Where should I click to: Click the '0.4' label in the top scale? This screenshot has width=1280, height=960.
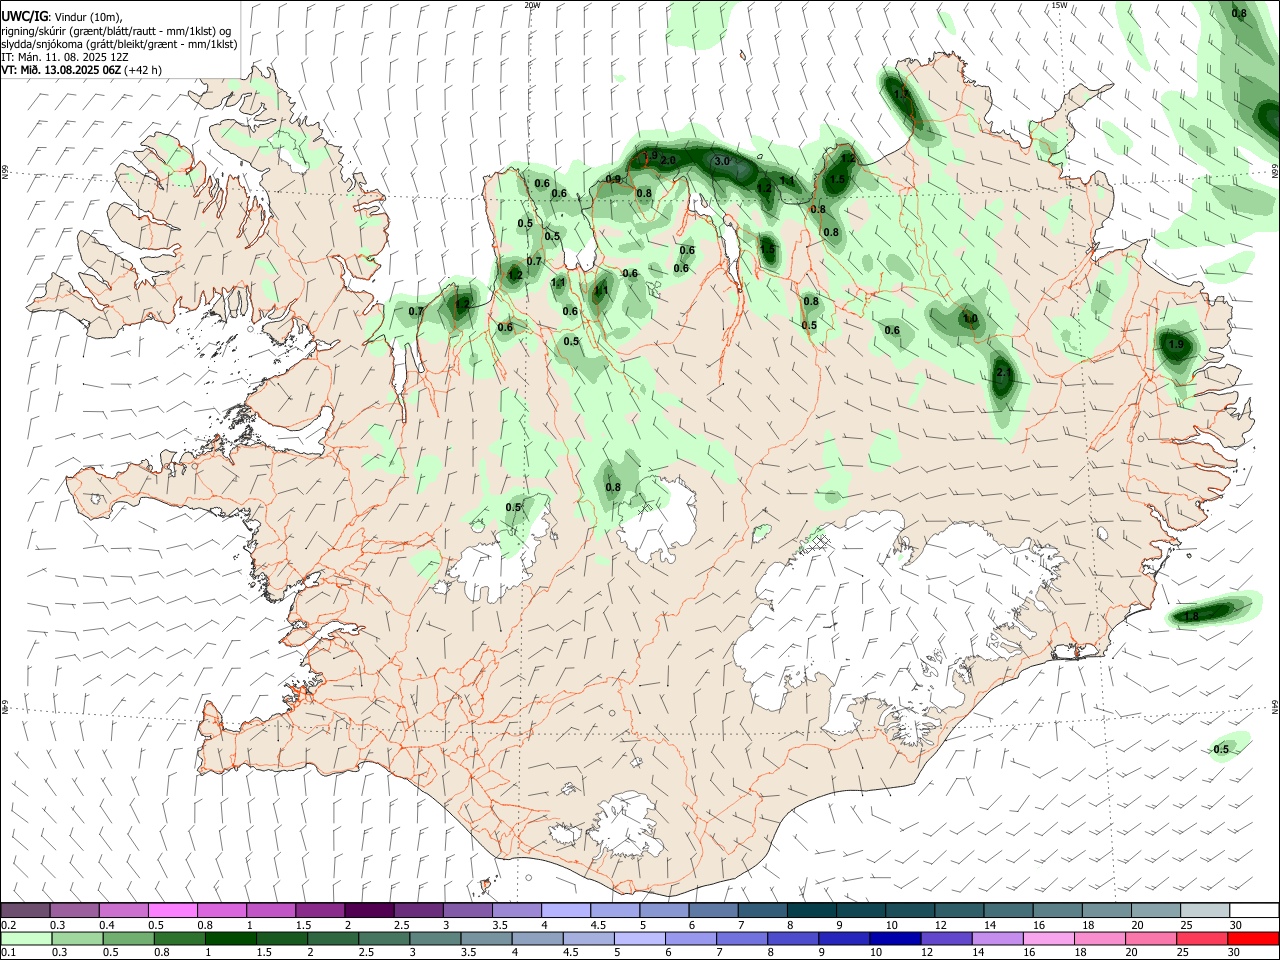[x=108, y=925]
